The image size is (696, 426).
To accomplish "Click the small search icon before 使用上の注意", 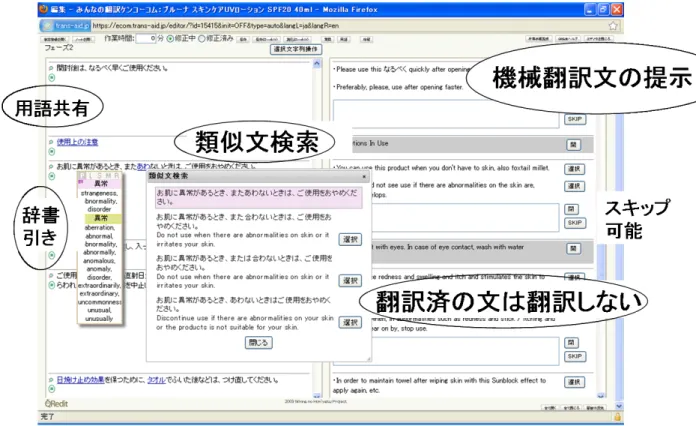I will (x=51, y=142).
